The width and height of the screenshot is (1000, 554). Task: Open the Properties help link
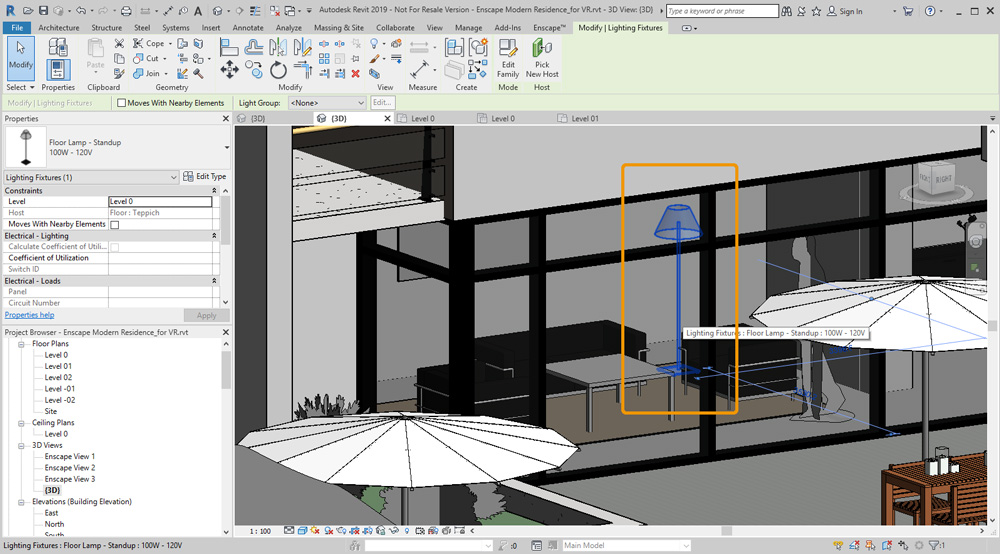click(x=29, y=315)
